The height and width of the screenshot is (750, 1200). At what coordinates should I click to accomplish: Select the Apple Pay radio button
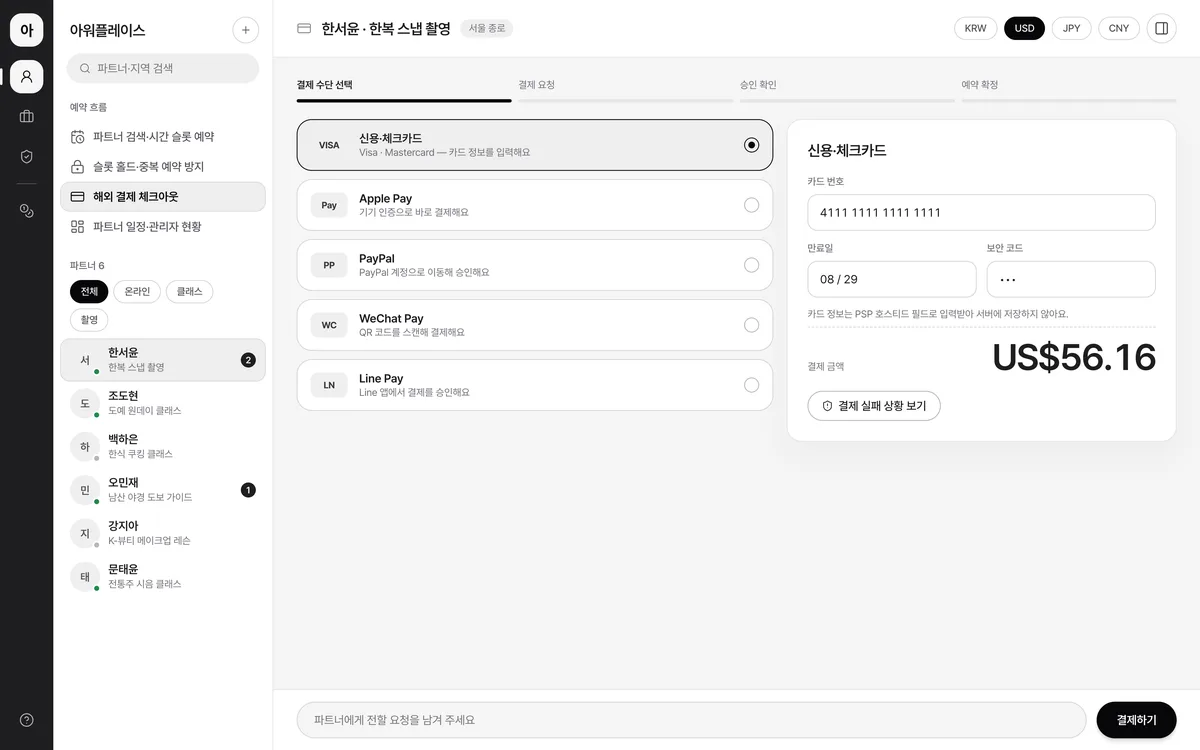752,205
